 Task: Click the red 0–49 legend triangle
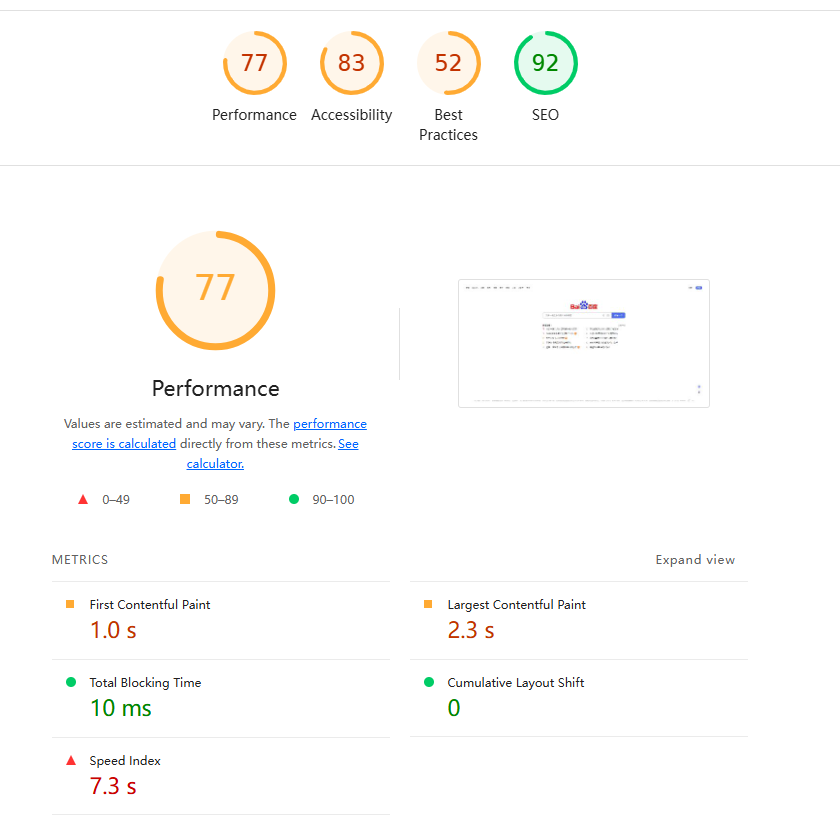pos(84,499)
